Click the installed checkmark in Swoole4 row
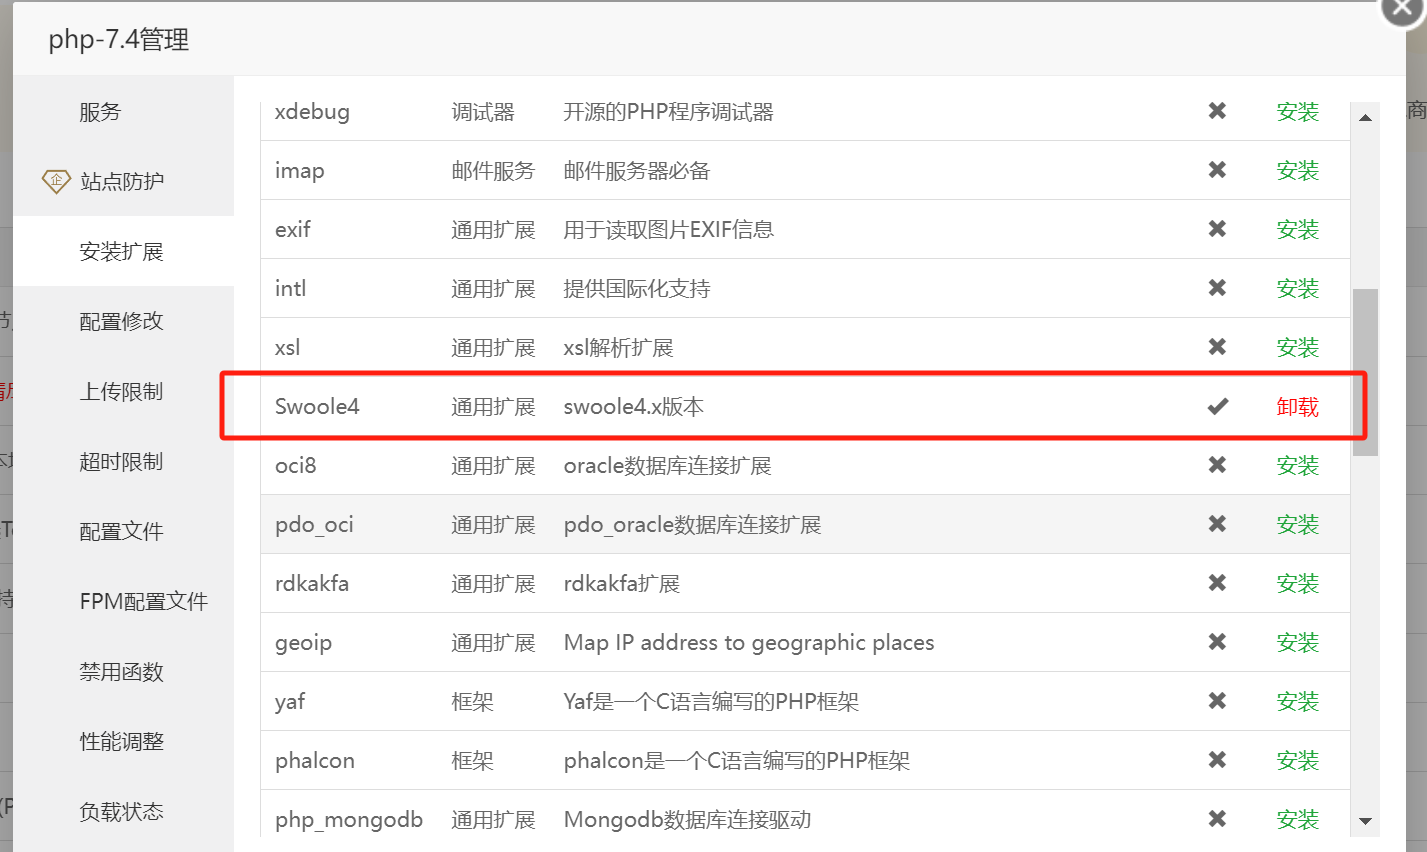1427x852 pixels. coord(1217,406)
